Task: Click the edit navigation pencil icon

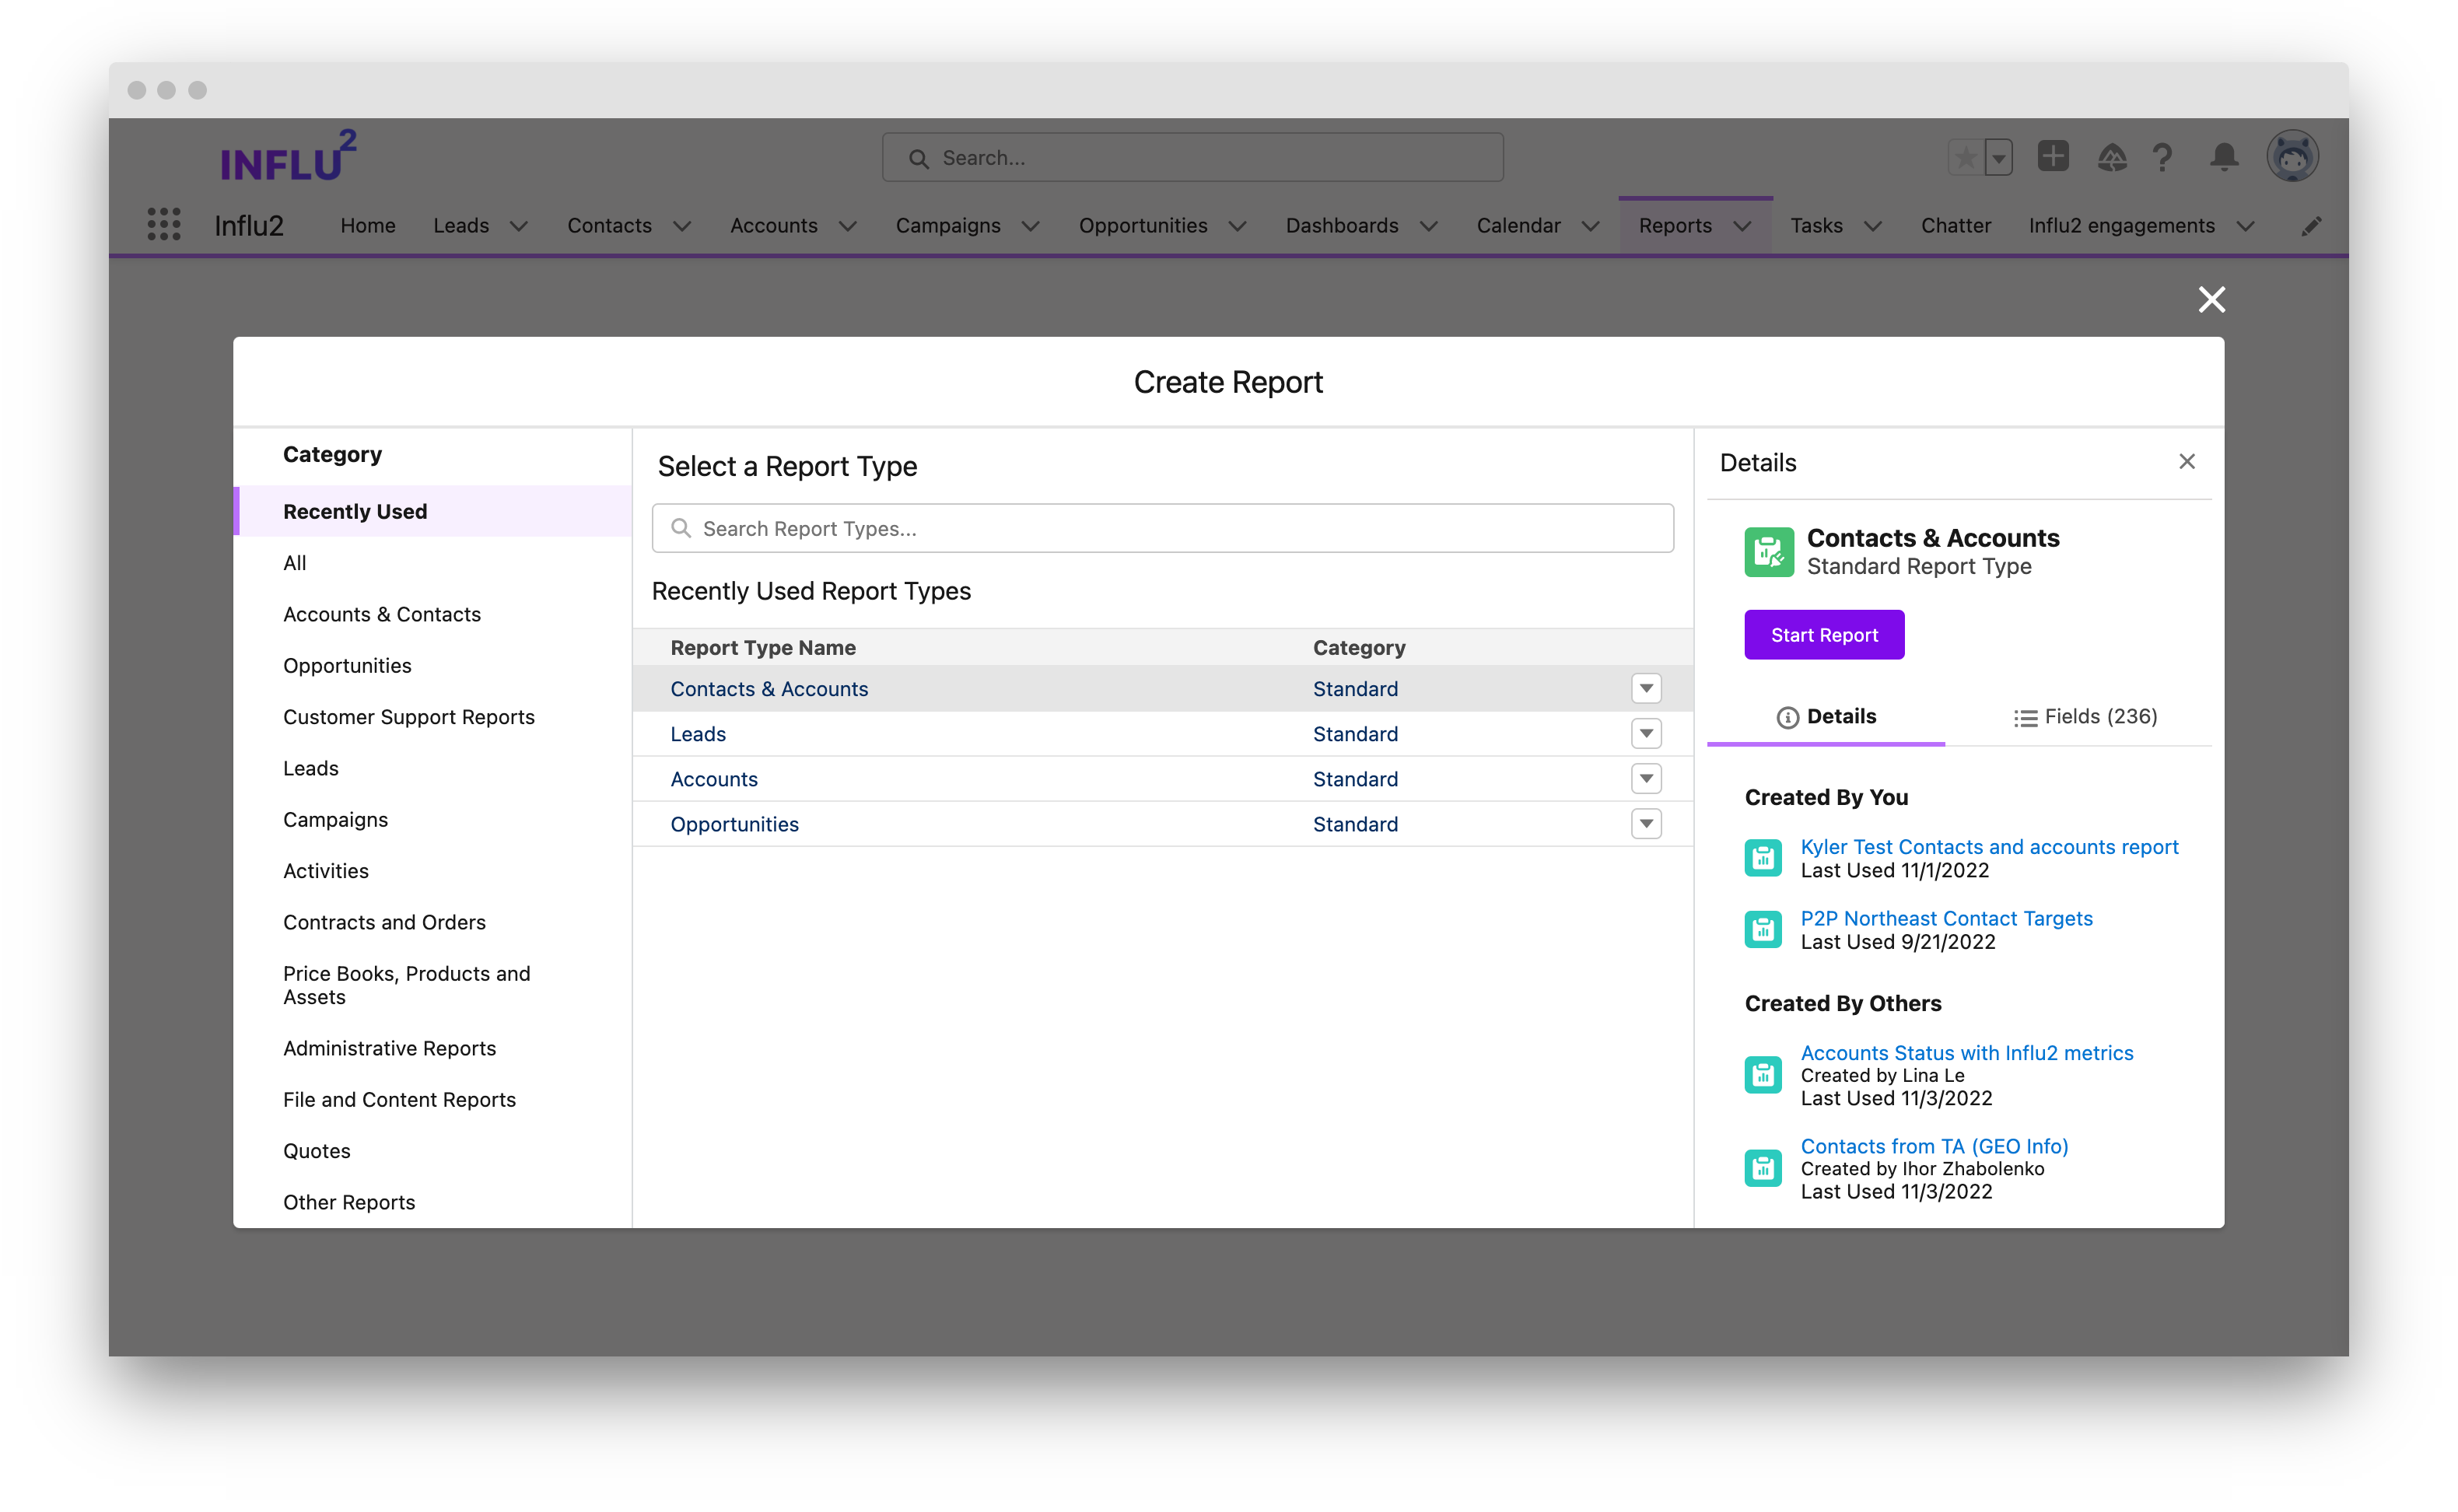Action: pos(2310,226)
